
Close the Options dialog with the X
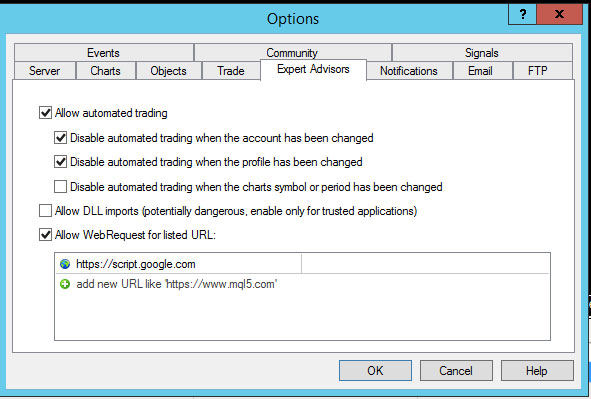(x=559, y=14)
